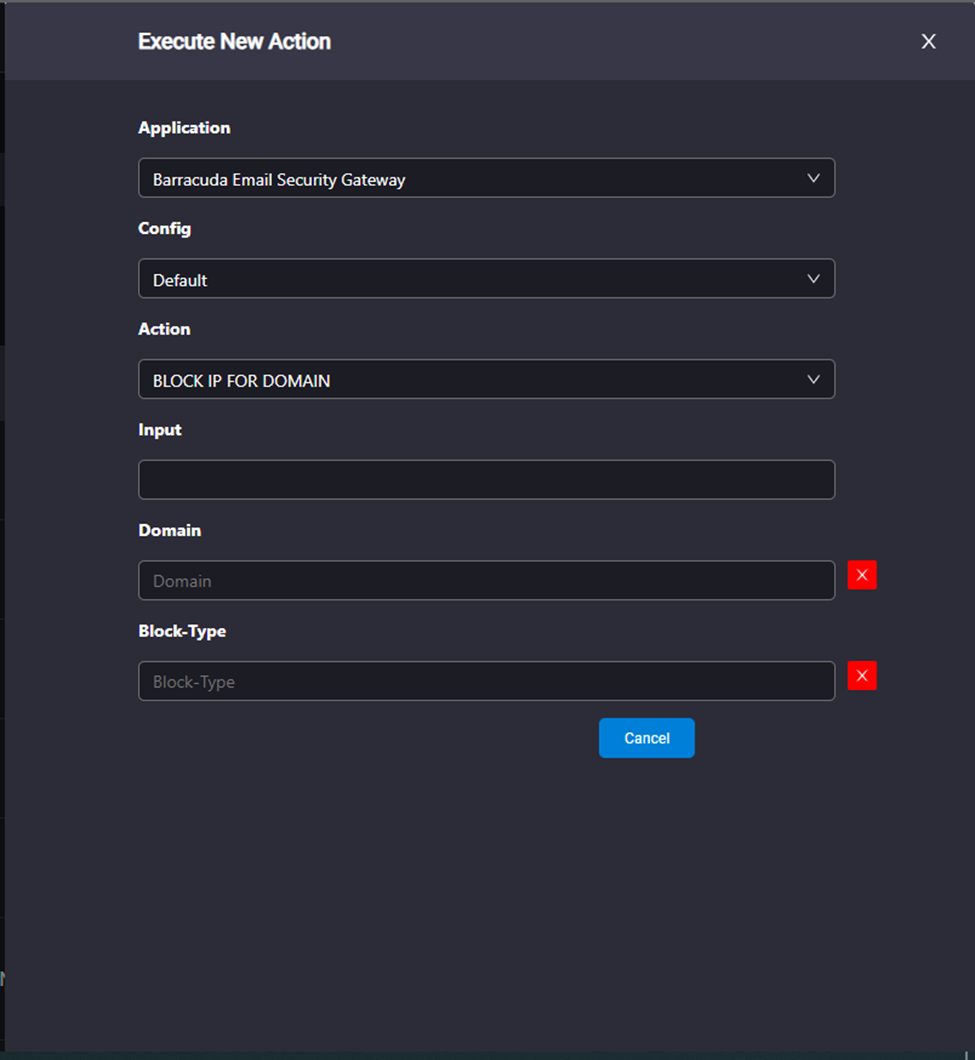Click the Block-Type label above the field

(182, 631)
